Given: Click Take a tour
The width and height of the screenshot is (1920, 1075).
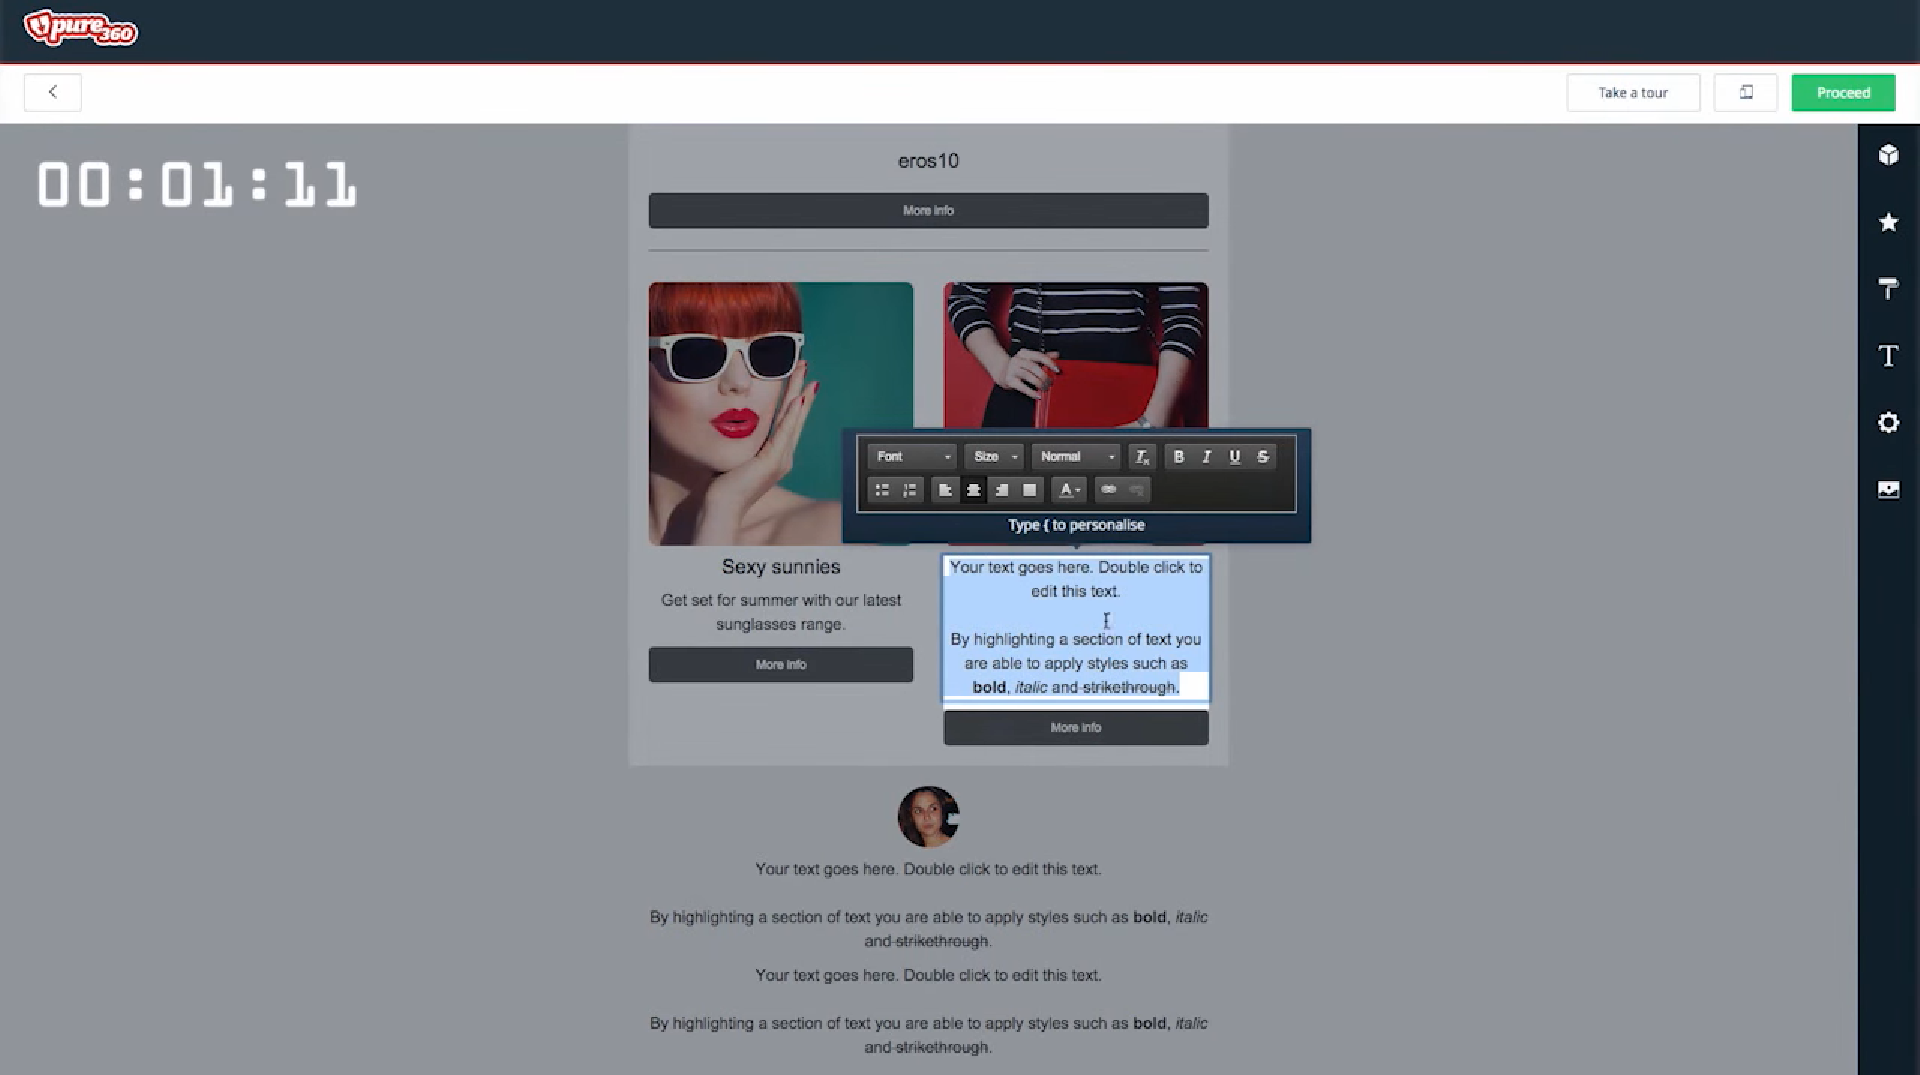Looking at the screenshot, I should [x=1633, y=93].
